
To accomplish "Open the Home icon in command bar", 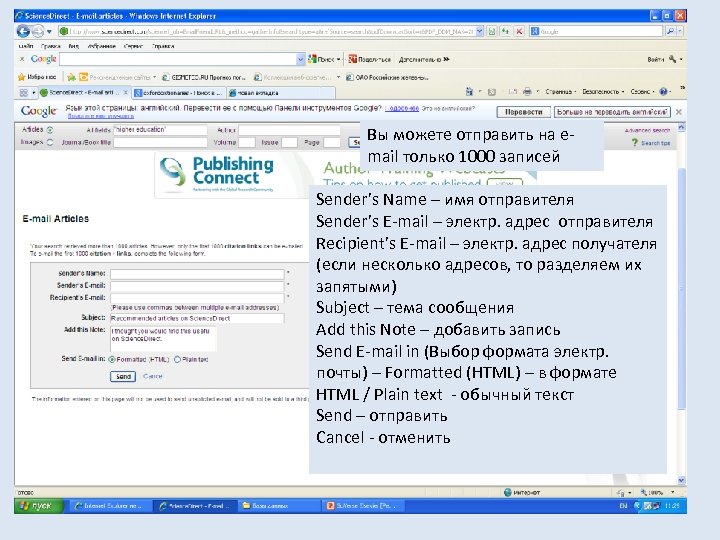I will click(469, 91).
